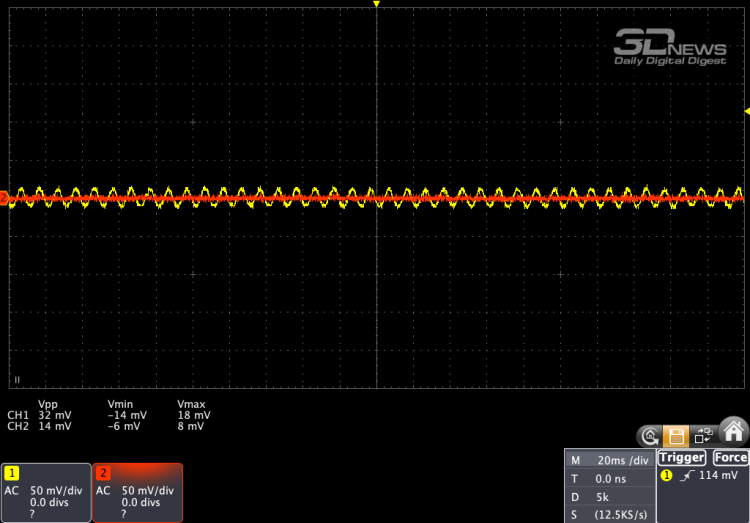Viewport: 750px width, 523px height.
Task: Click the yellow trigger level arrow on right edge
Action: click(746, 110)
